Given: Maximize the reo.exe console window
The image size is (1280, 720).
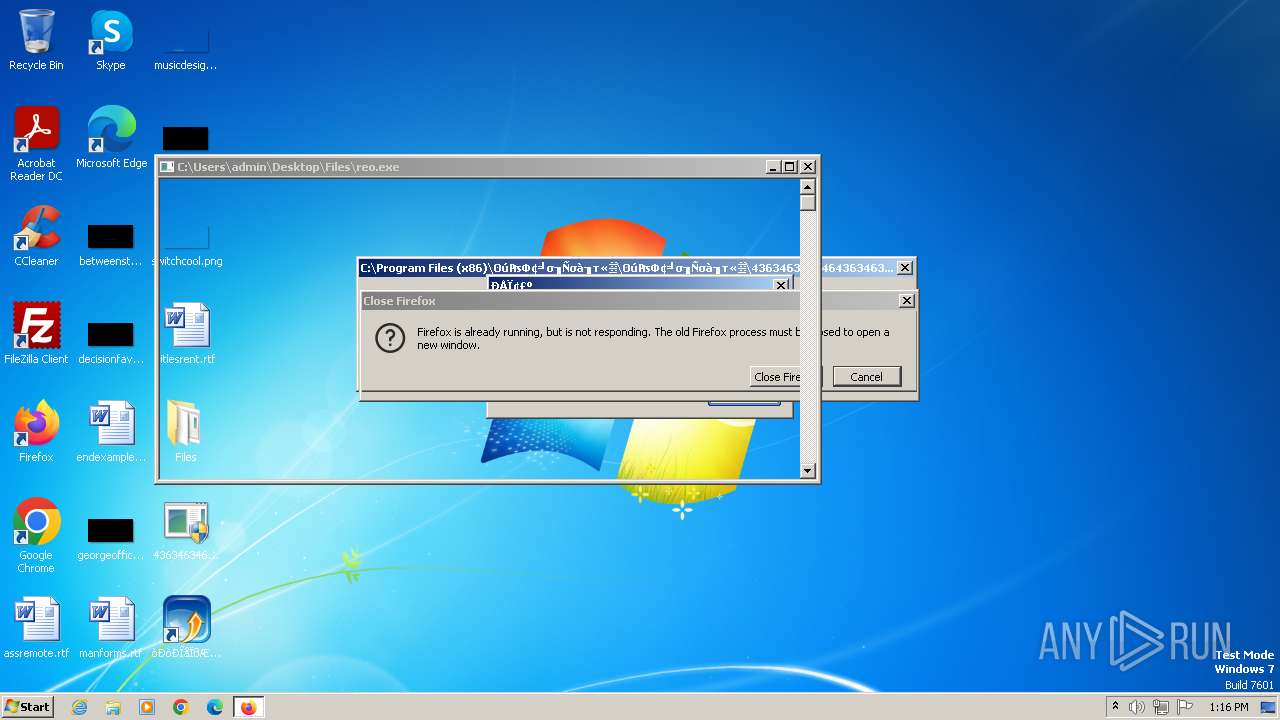Looking at the screenshot, I should pos(789,167).
